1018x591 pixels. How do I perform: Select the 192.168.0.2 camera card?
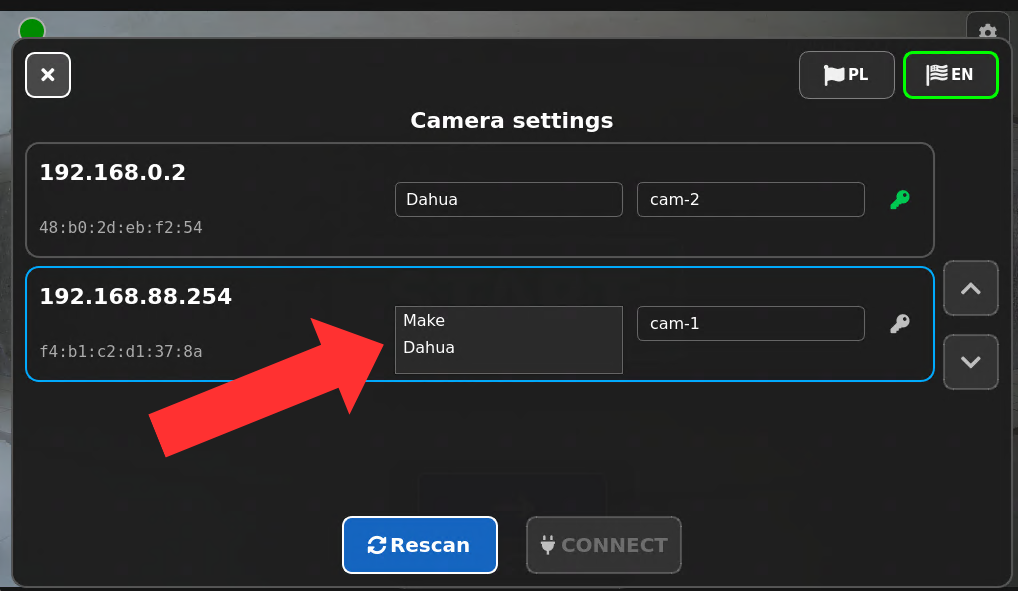tap(480, 200)
